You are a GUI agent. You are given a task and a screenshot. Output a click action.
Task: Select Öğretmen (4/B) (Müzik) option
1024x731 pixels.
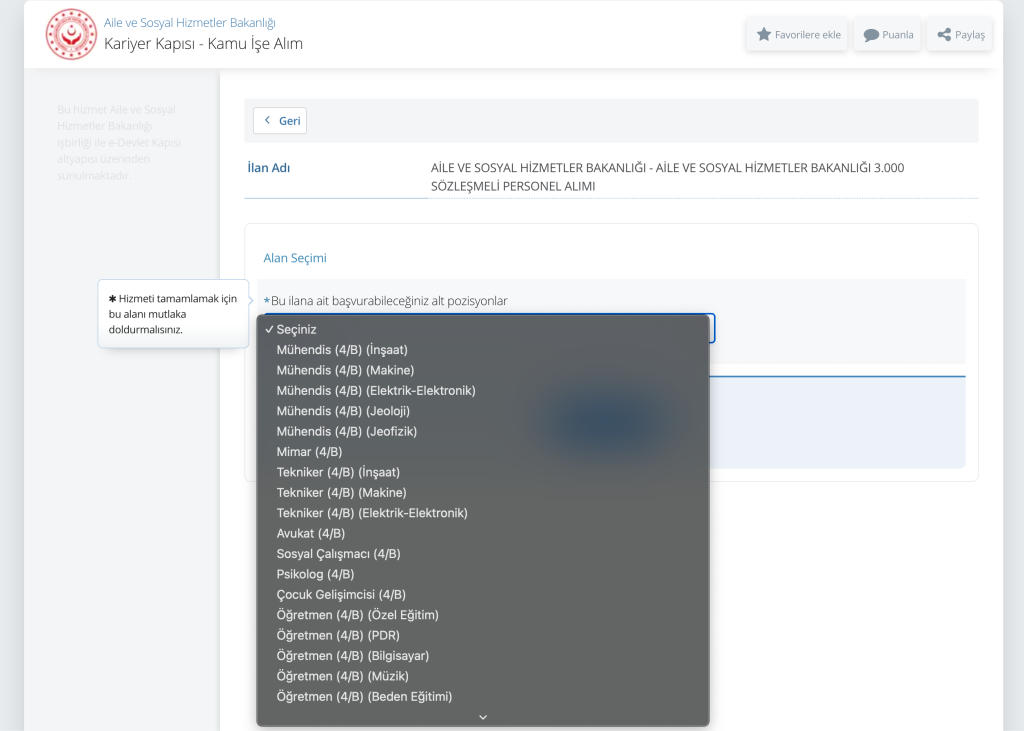(342, 676)
